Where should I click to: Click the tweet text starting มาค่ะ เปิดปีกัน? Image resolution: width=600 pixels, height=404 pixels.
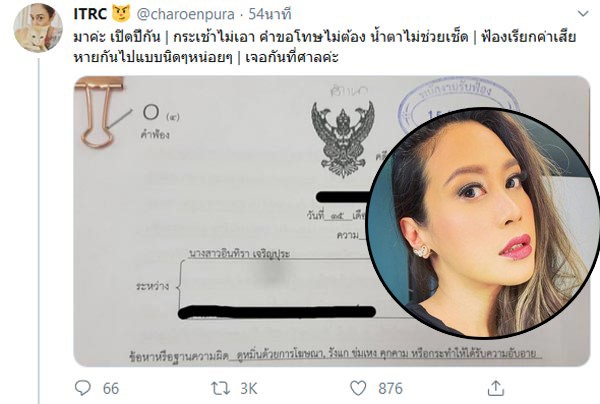point(324,47)
